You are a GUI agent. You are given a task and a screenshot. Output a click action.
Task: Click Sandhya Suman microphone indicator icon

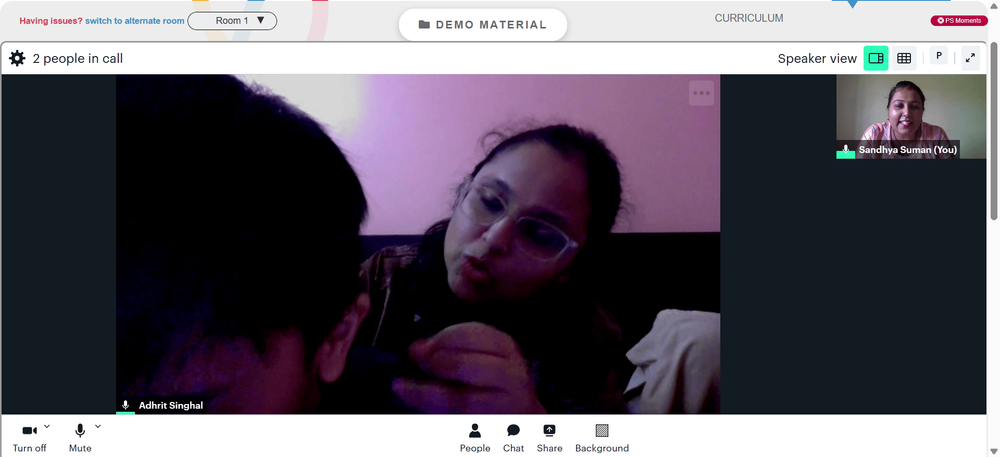point(846,150)
